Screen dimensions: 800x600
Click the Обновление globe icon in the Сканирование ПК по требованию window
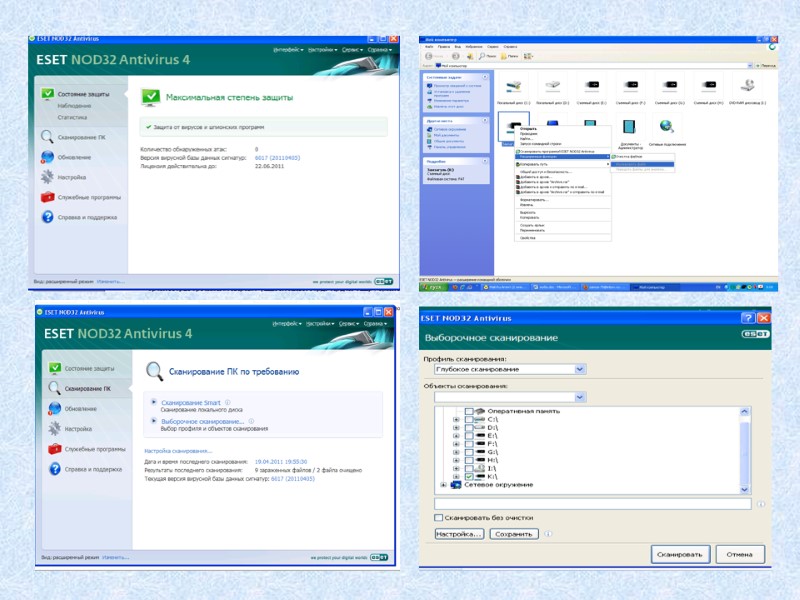click(x=55, y=408)
